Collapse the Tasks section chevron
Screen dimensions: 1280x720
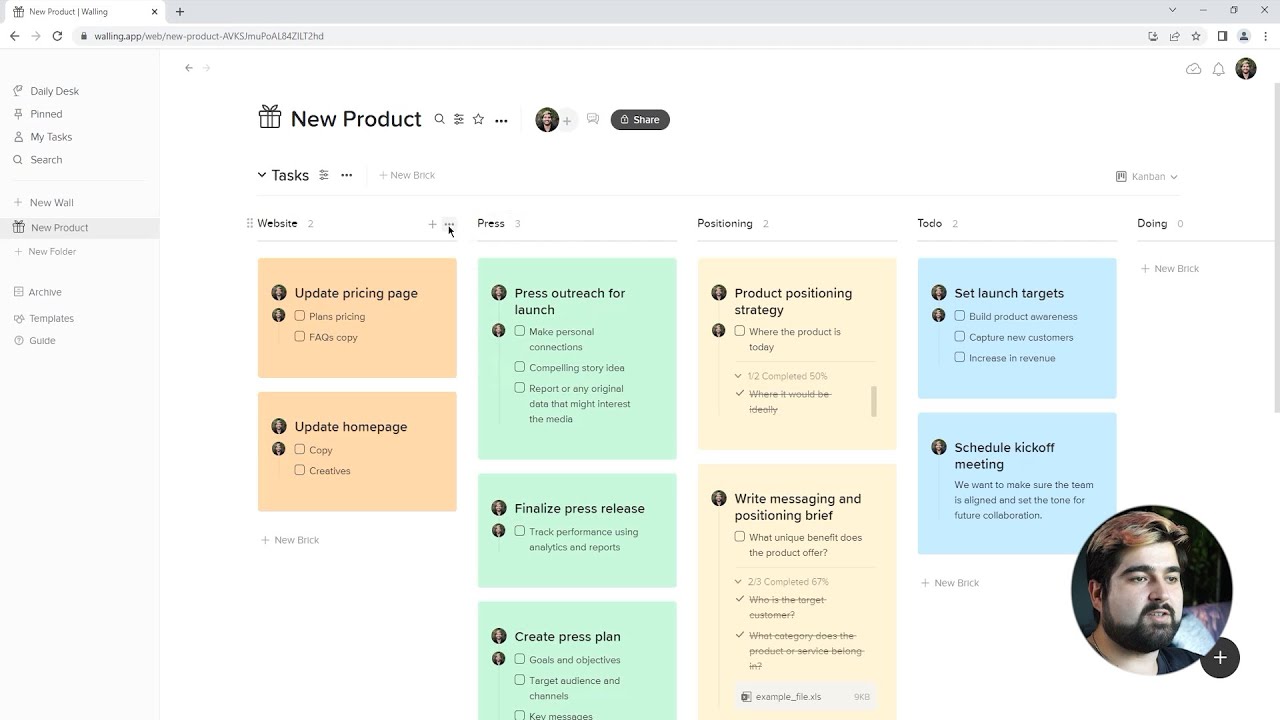[262, 175]
